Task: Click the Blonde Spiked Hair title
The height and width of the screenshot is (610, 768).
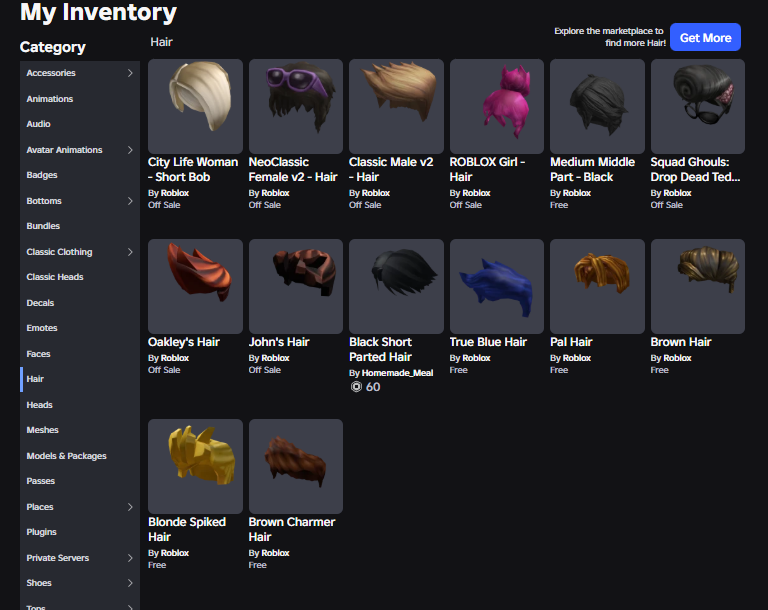Action: tap(187, 529)
